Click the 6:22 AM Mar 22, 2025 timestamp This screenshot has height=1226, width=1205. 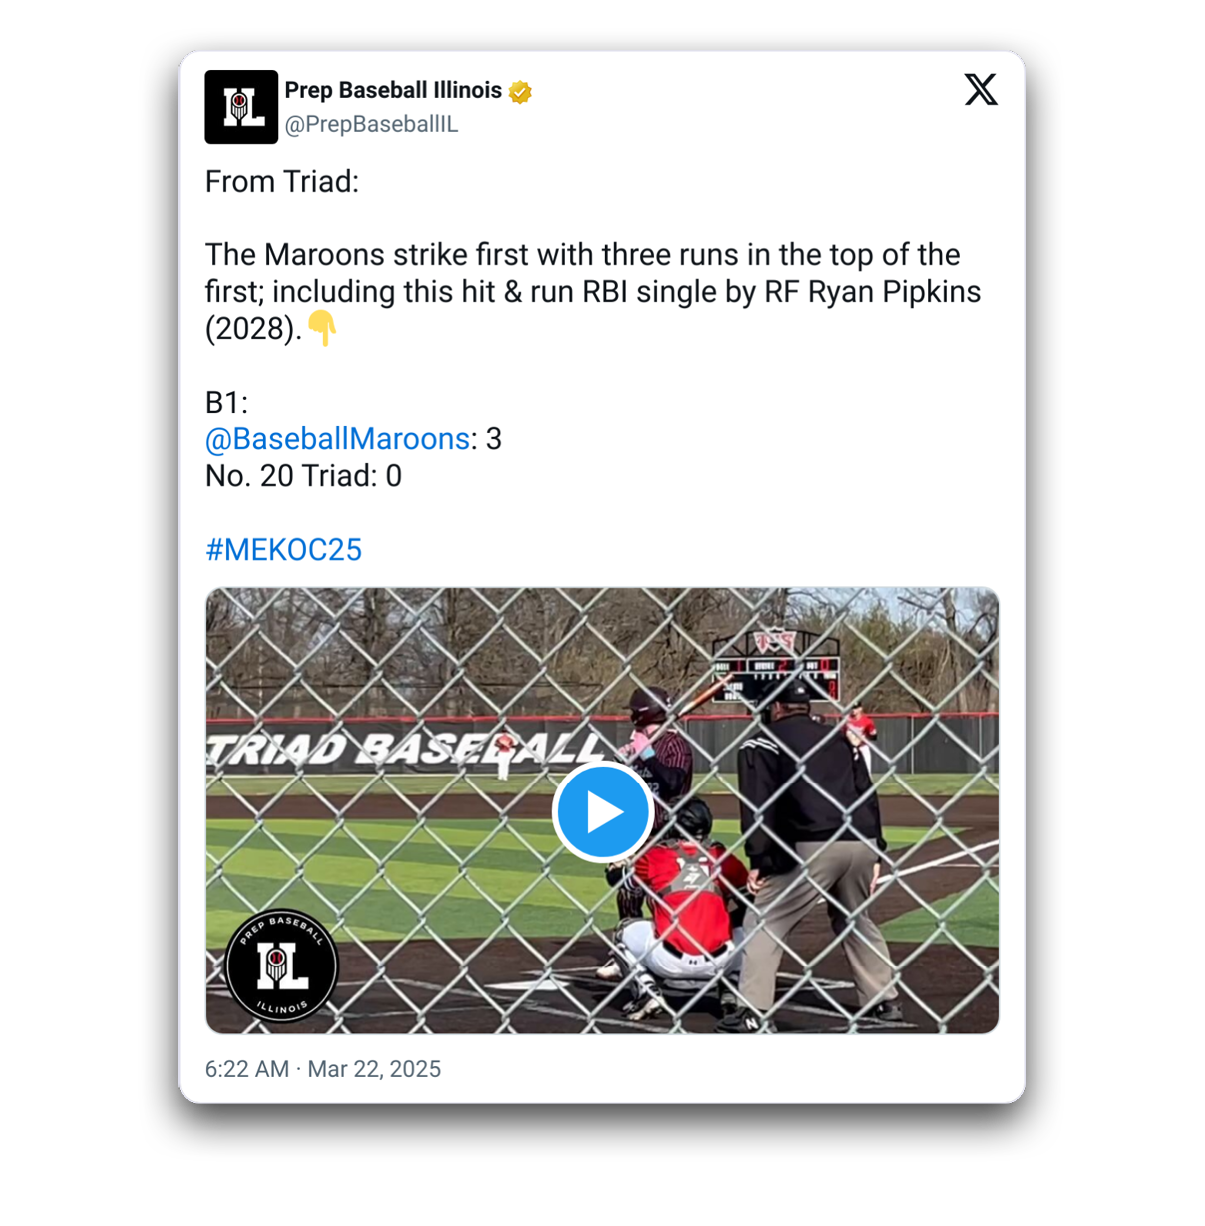(x=323, y=1069)
